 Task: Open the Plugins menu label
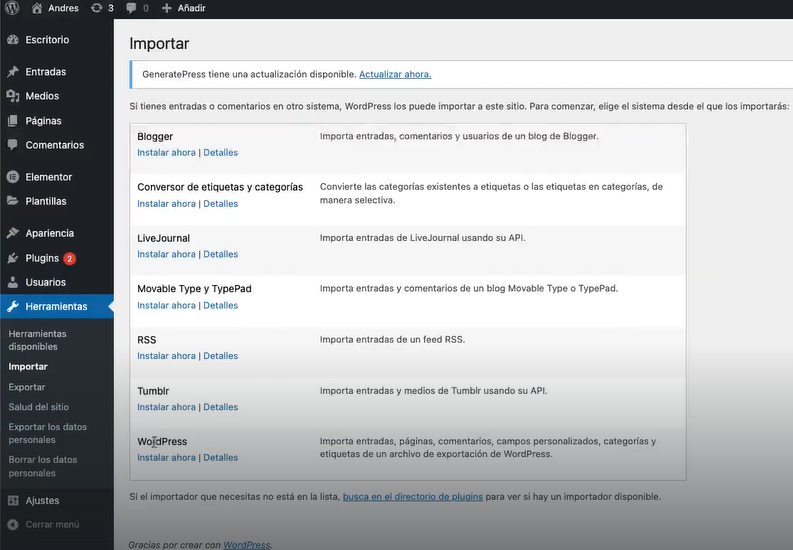coord(42,258)
